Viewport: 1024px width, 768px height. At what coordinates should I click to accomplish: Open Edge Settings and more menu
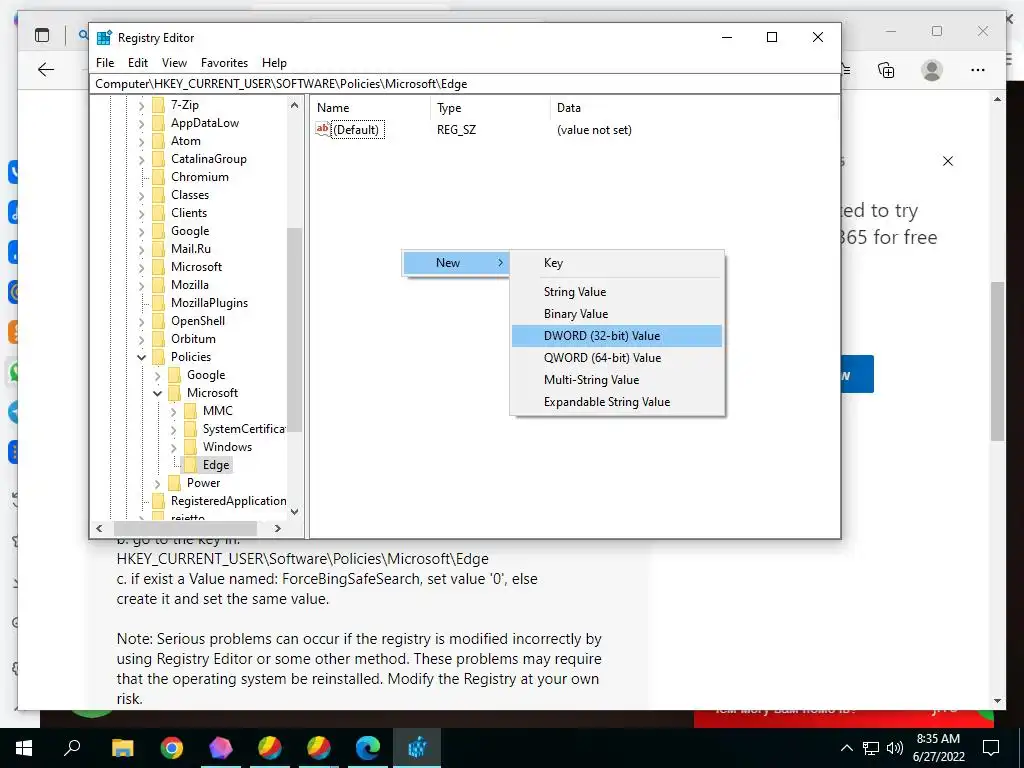click(978, 70)
